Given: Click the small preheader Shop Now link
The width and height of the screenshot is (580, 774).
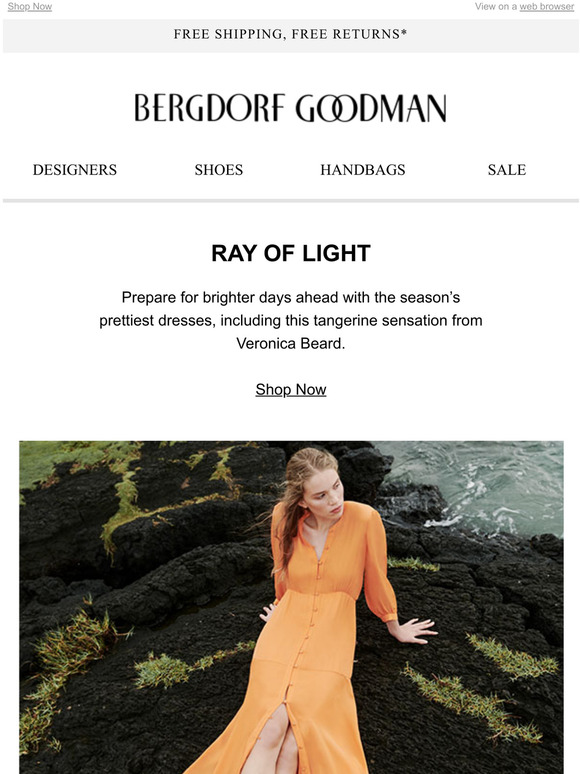Looking at the screenshot, I should tap(30, 6).
